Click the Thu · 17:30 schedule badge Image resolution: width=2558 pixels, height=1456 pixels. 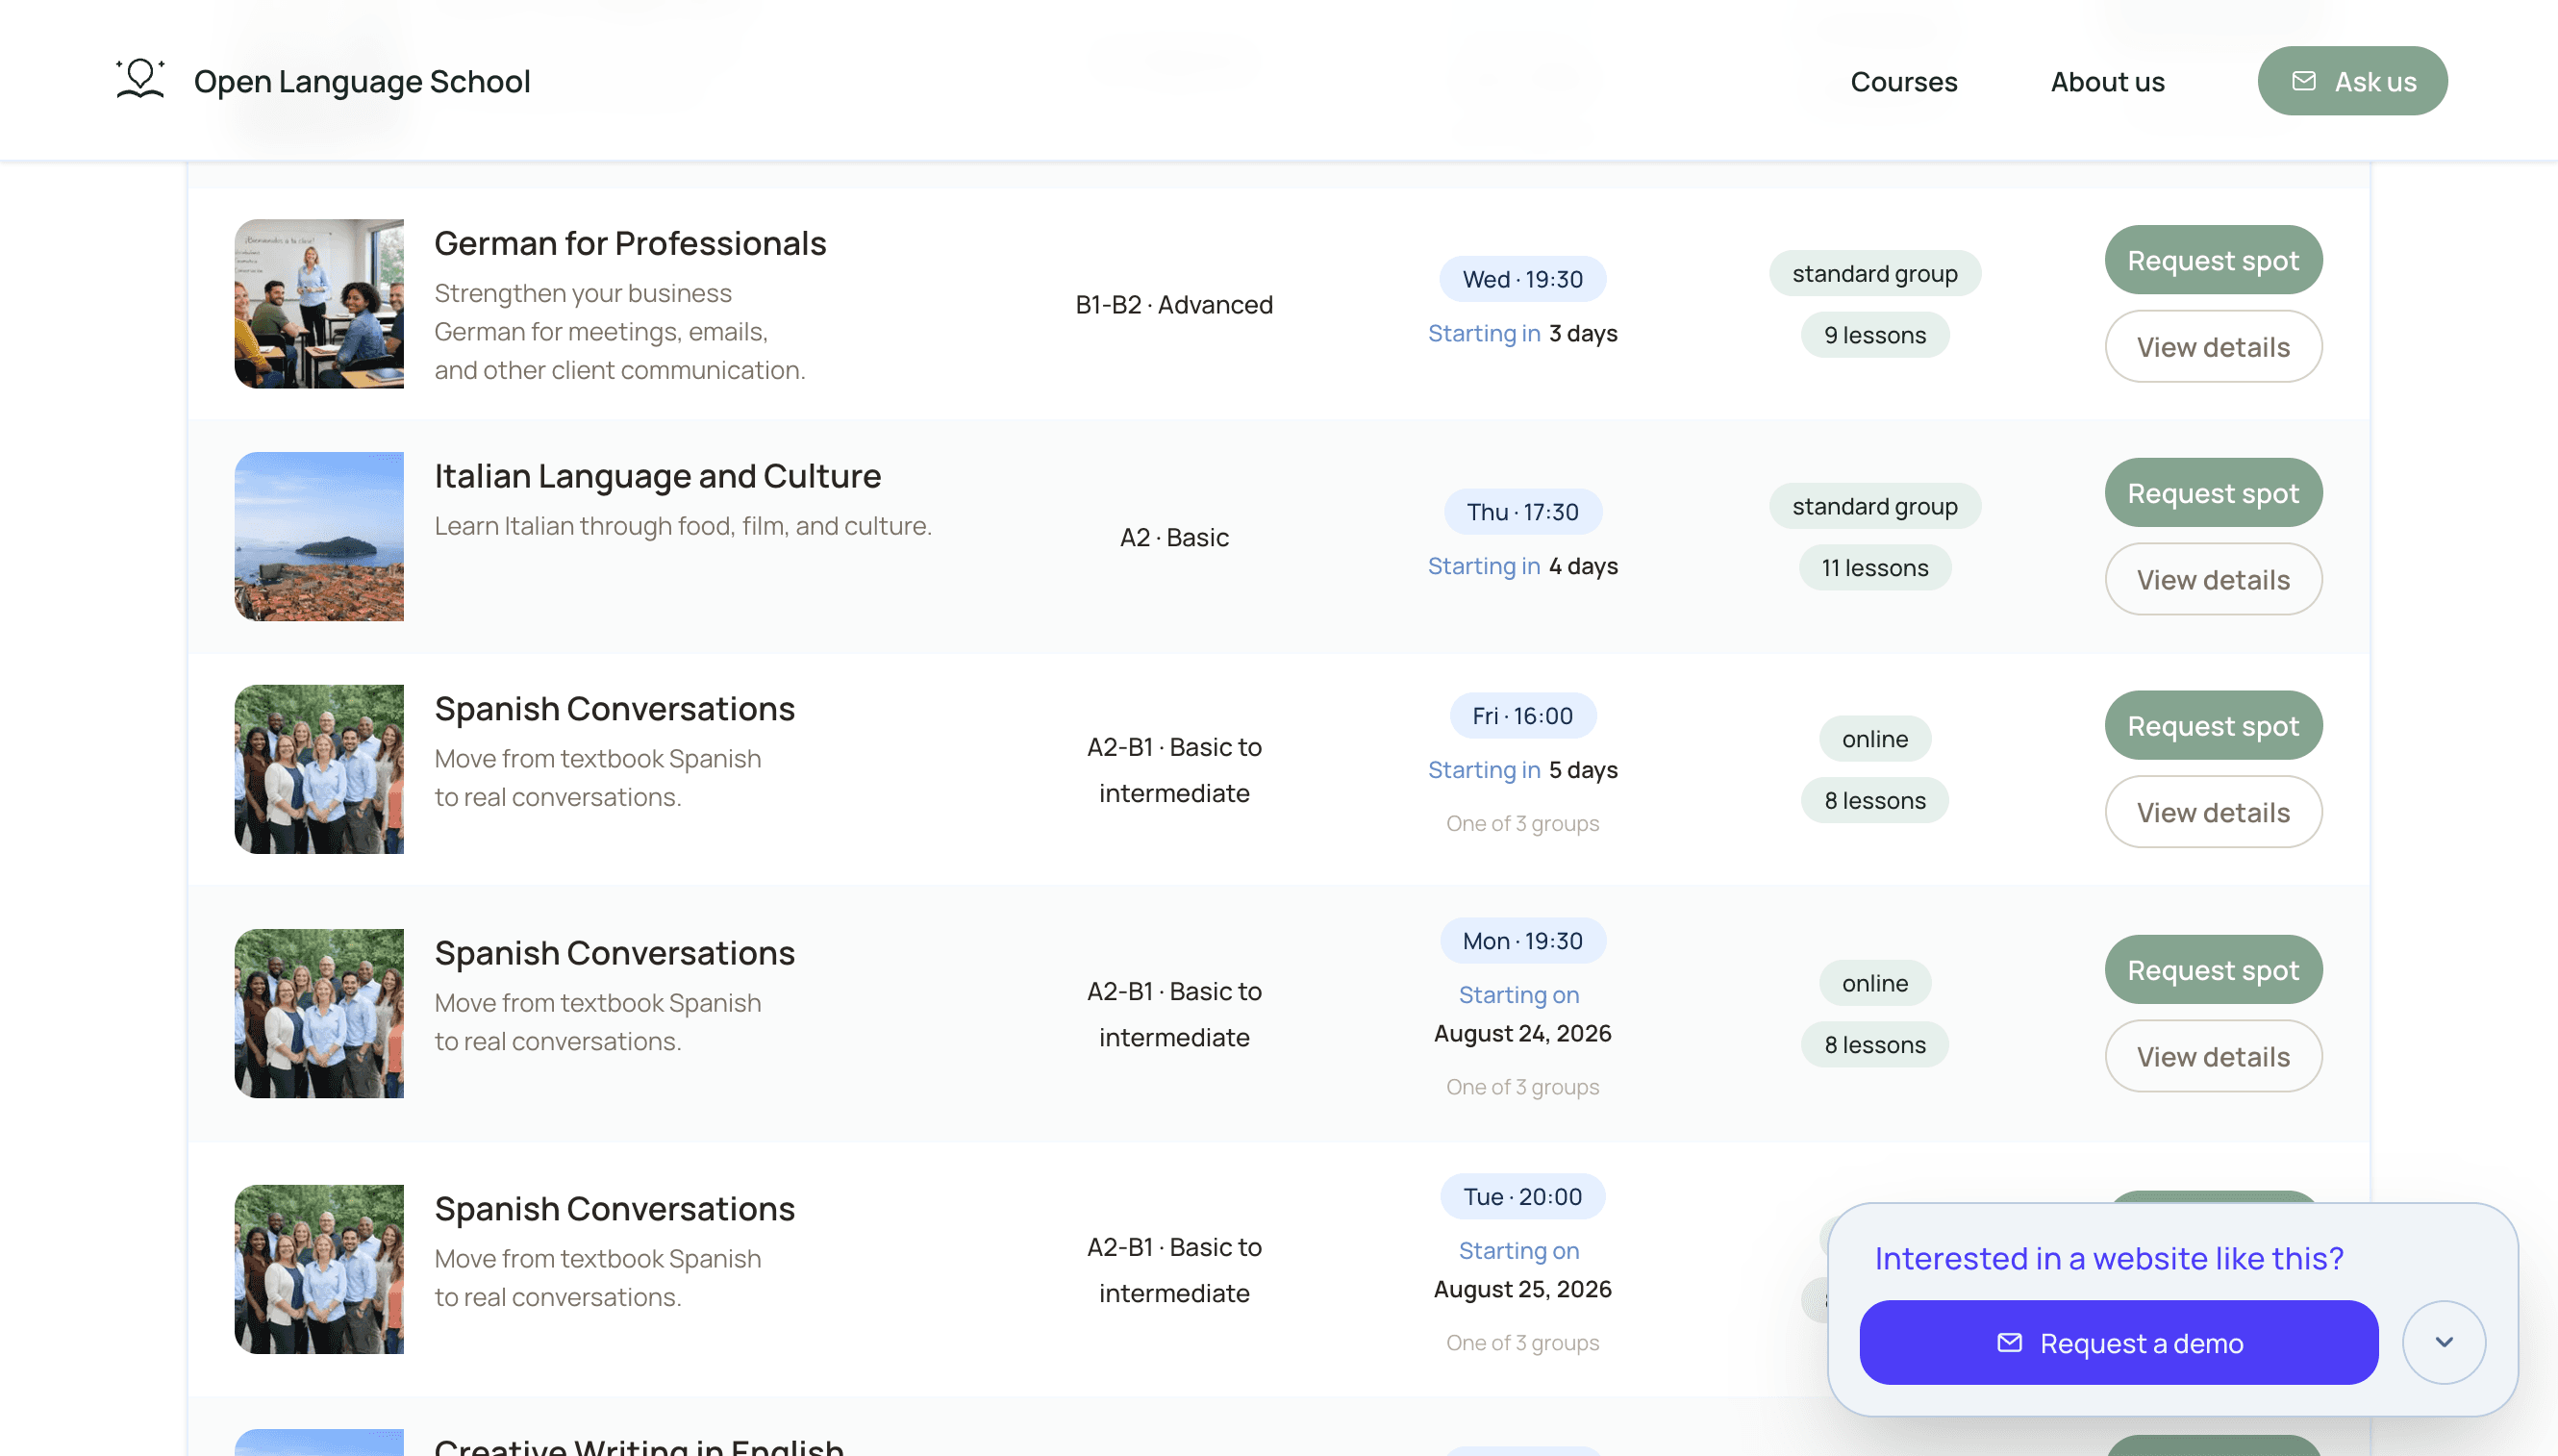click(1522, 512)
